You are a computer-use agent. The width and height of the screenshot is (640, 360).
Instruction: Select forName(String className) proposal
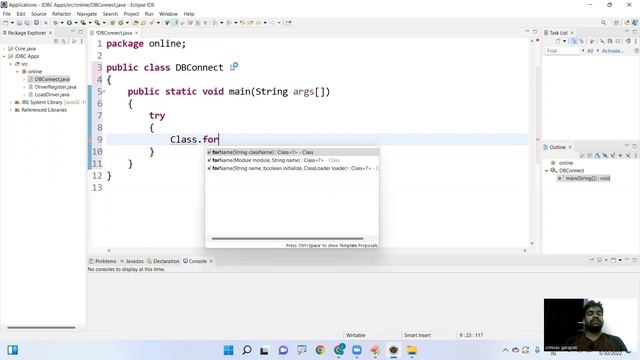click(x=292, y=152)
